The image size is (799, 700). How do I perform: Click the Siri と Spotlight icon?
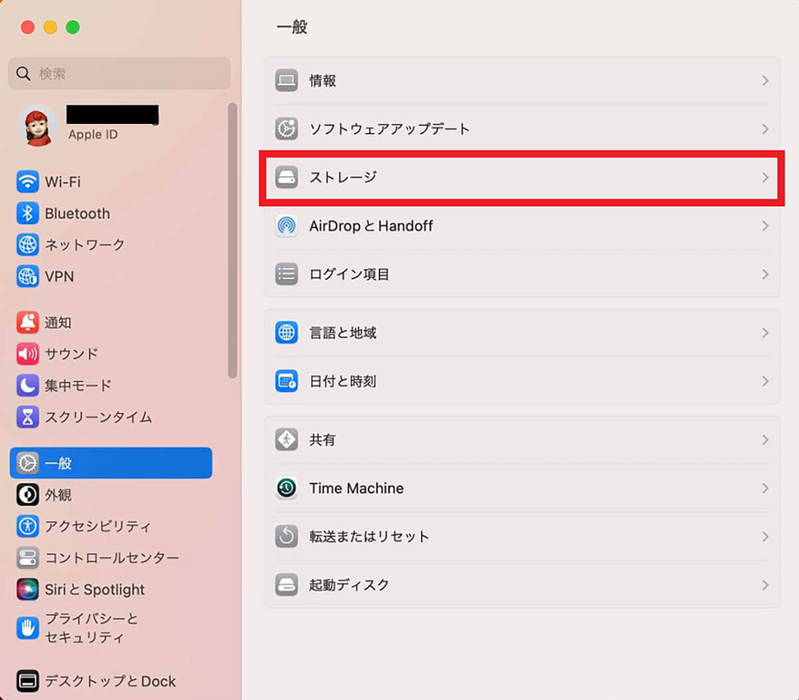coord(28,589)
